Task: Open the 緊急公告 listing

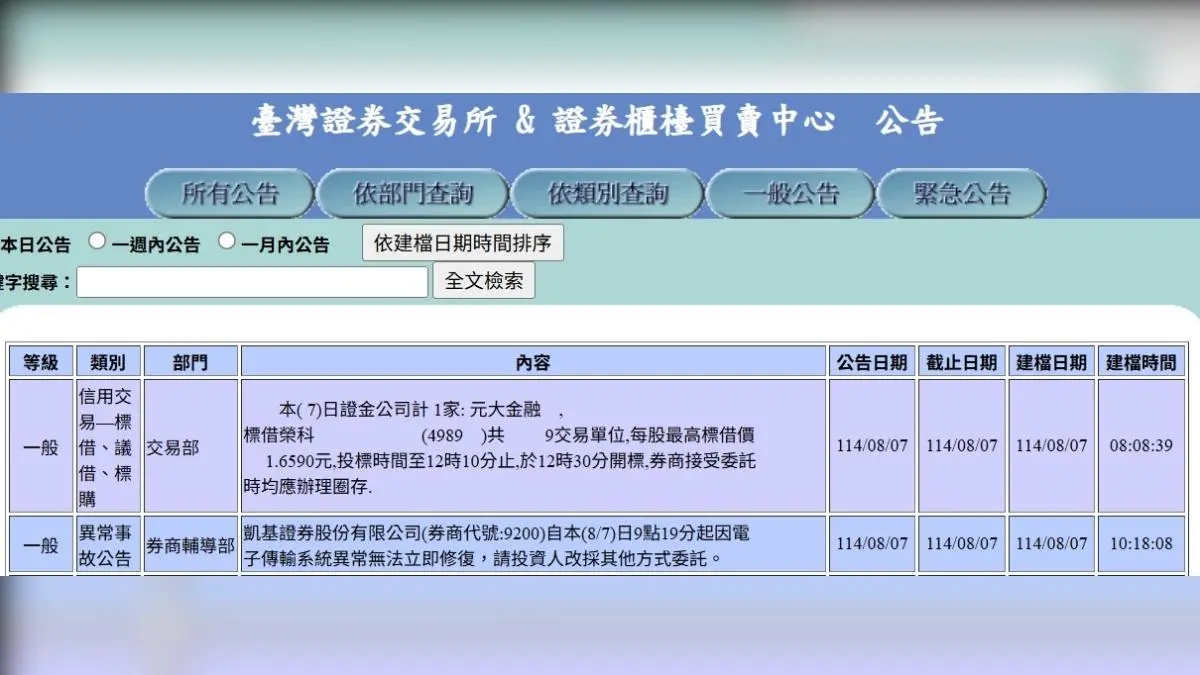Action: (x=962, y=193)
